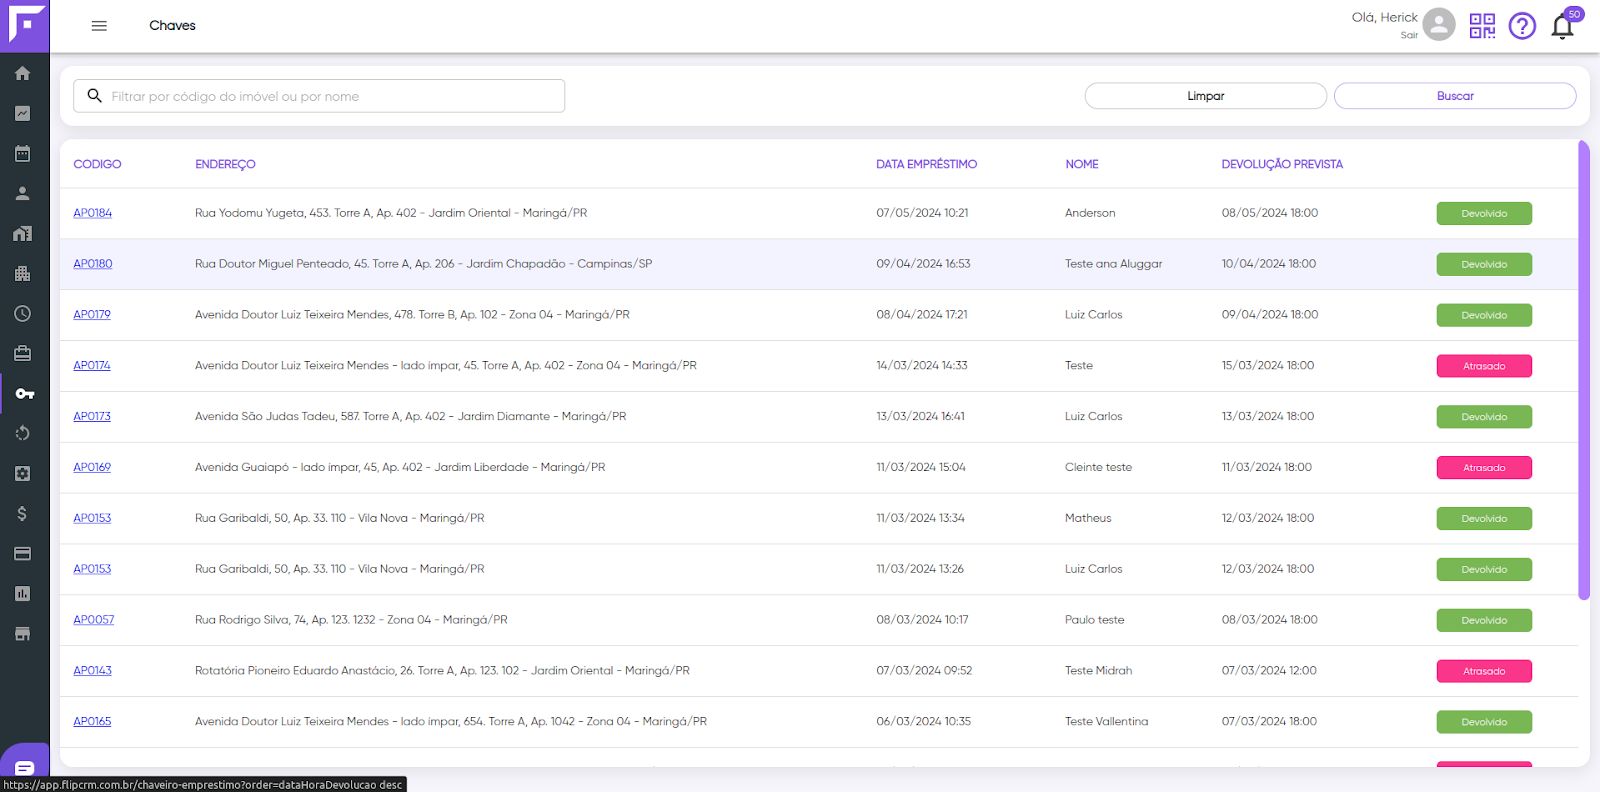
Task: Click the Olá, Herick greeting
Action: click(1384, 17)
